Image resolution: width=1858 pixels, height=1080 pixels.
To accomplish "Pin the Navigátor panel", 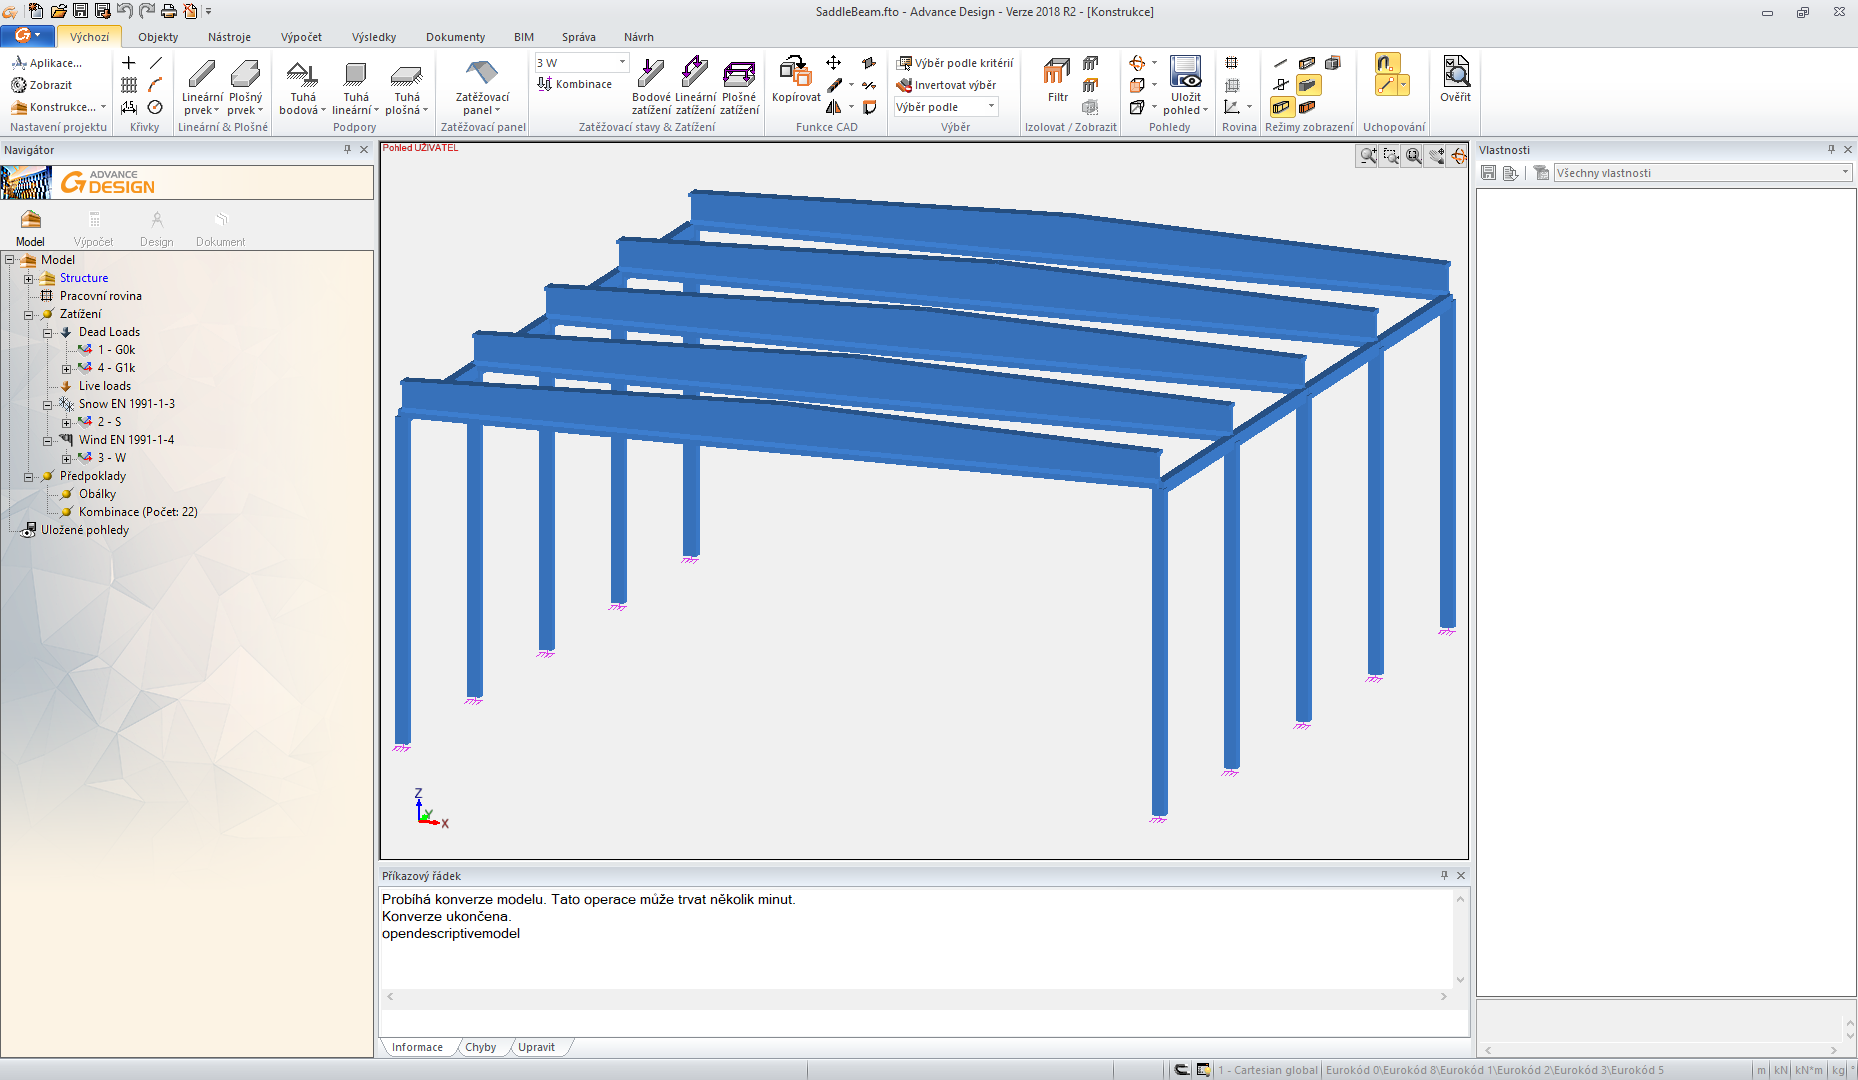I will [x=347, y=150].
